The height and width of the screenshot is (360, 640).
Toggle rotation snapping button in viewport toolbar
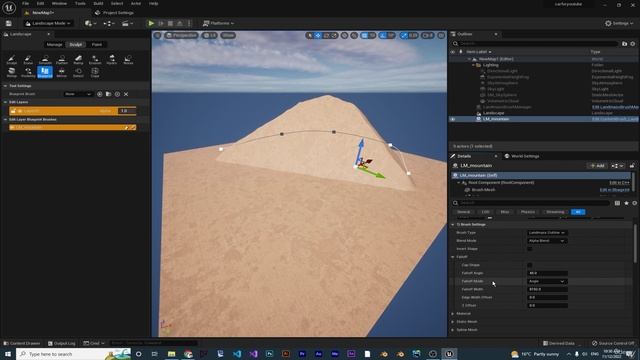[x=382, y=36]
